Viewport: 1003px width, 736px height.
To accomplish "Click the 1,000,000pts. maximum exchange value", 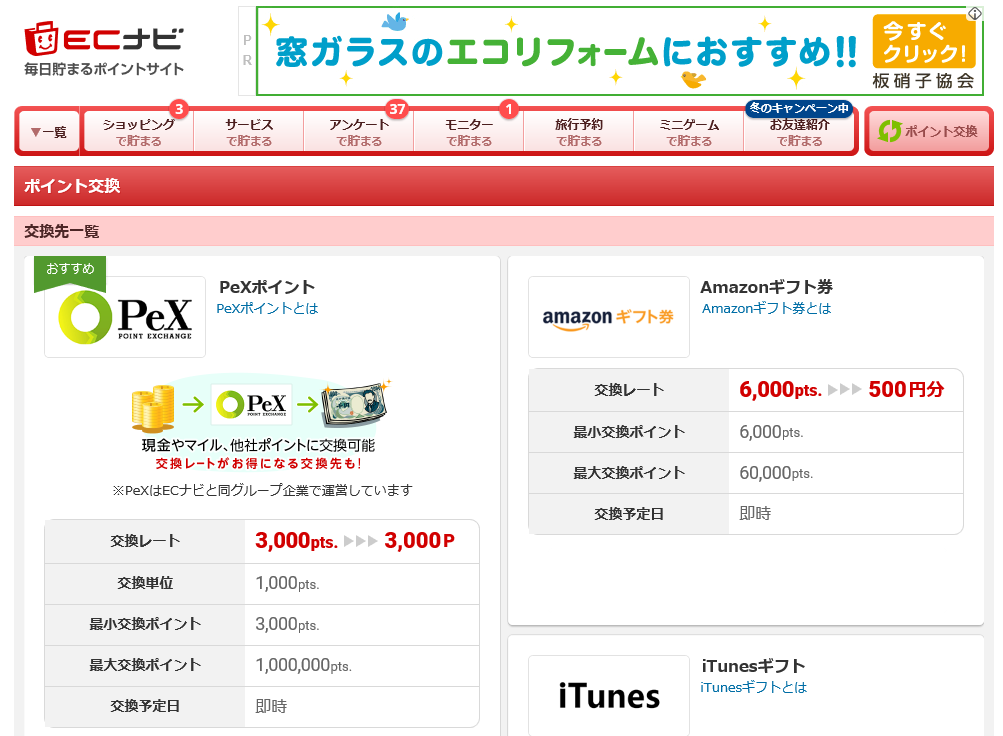I will click(x=304, y=665).
